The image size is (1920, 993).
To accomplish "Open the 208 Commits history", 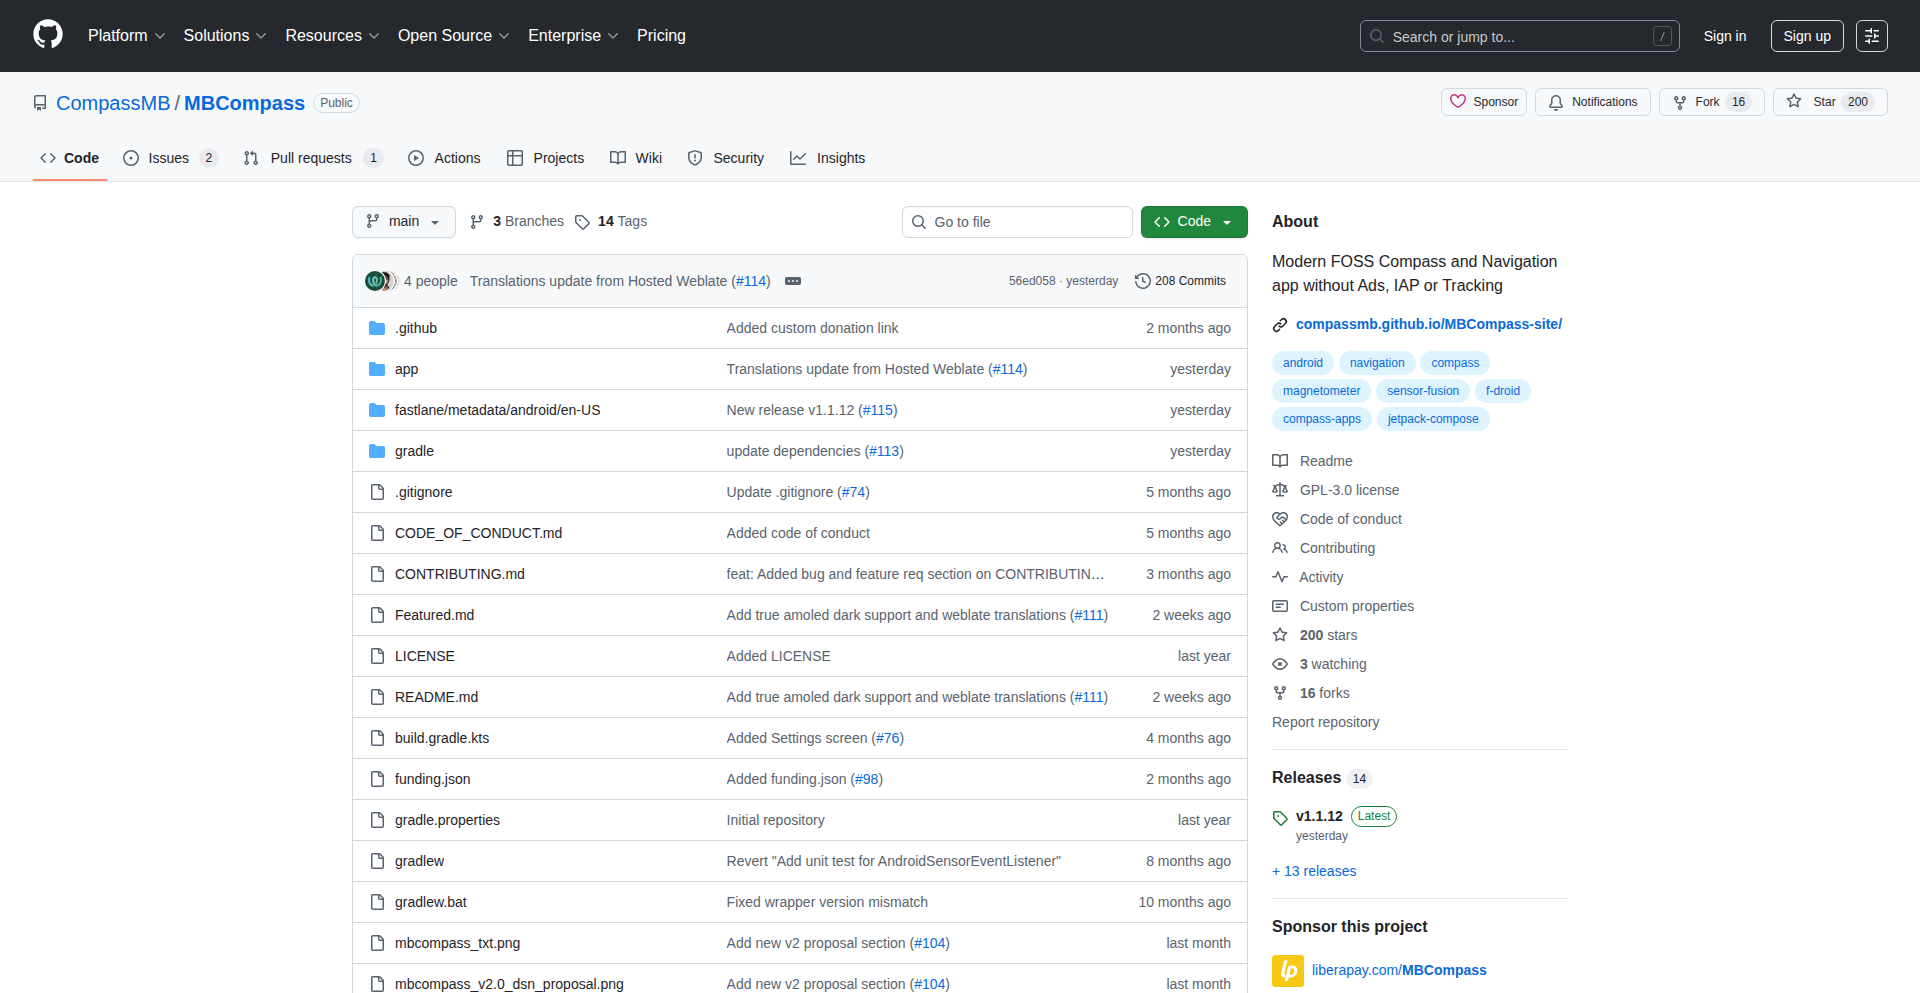I will (1180, 281).
